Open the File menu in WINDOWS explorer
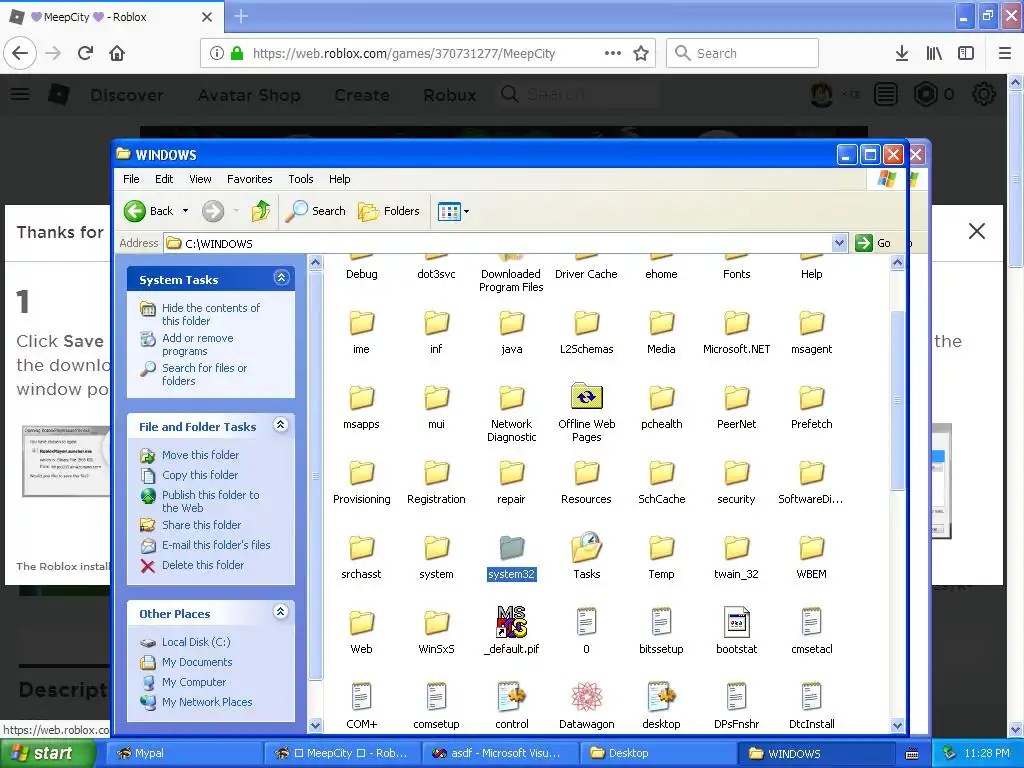The width and height of the screenshot is (1024, 768). [x=131, y=179]
